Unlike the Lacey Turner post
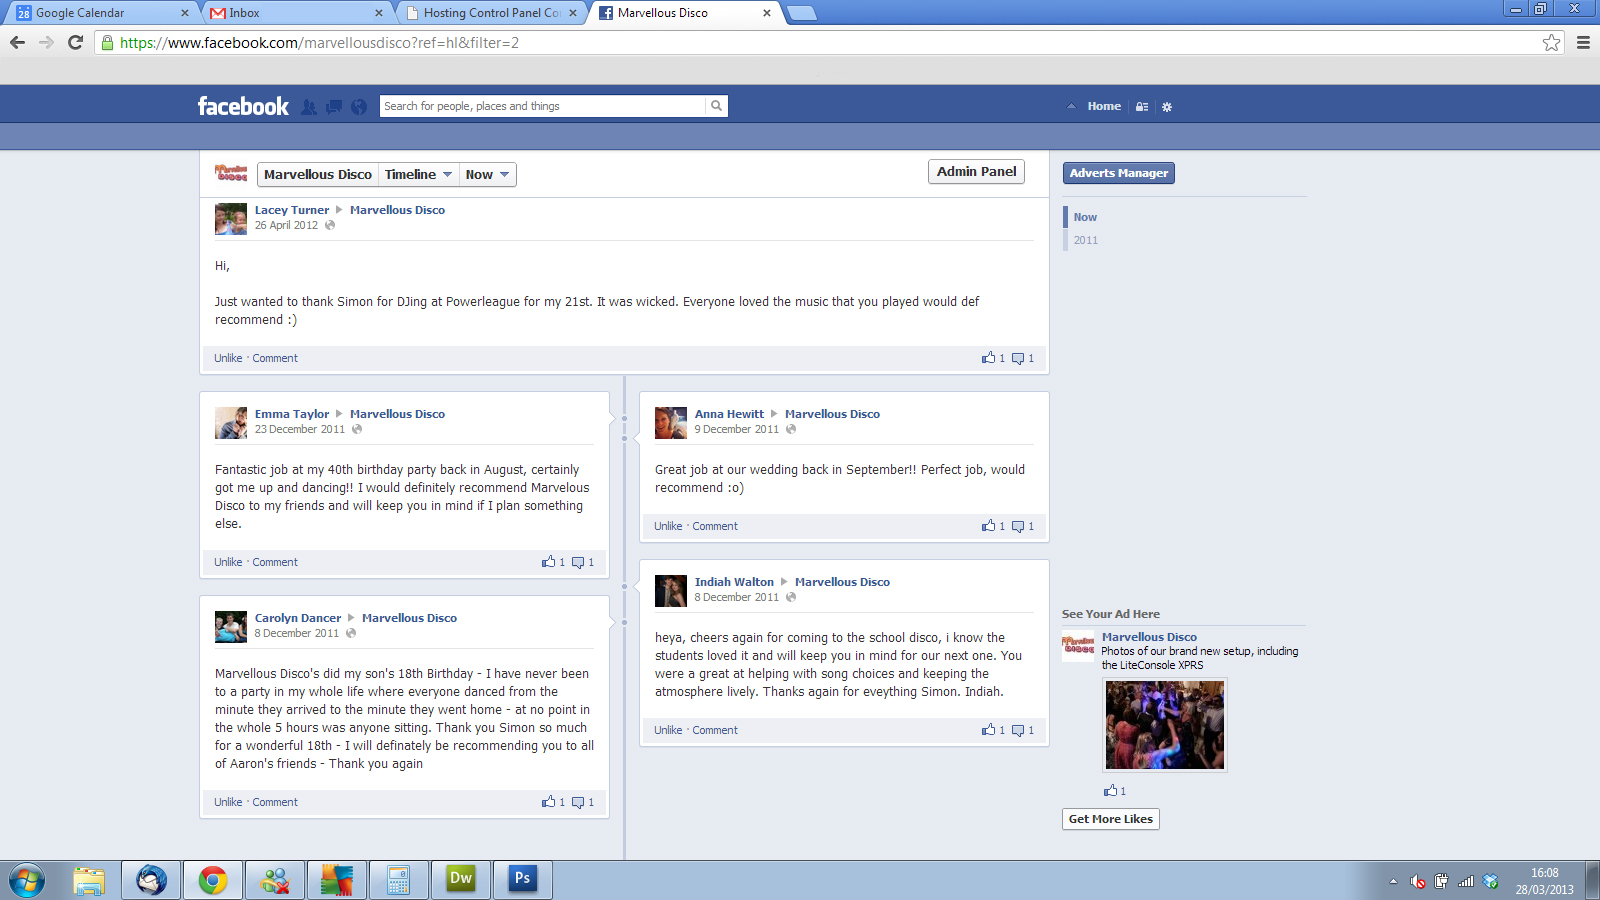 click(x=228, y=358)
